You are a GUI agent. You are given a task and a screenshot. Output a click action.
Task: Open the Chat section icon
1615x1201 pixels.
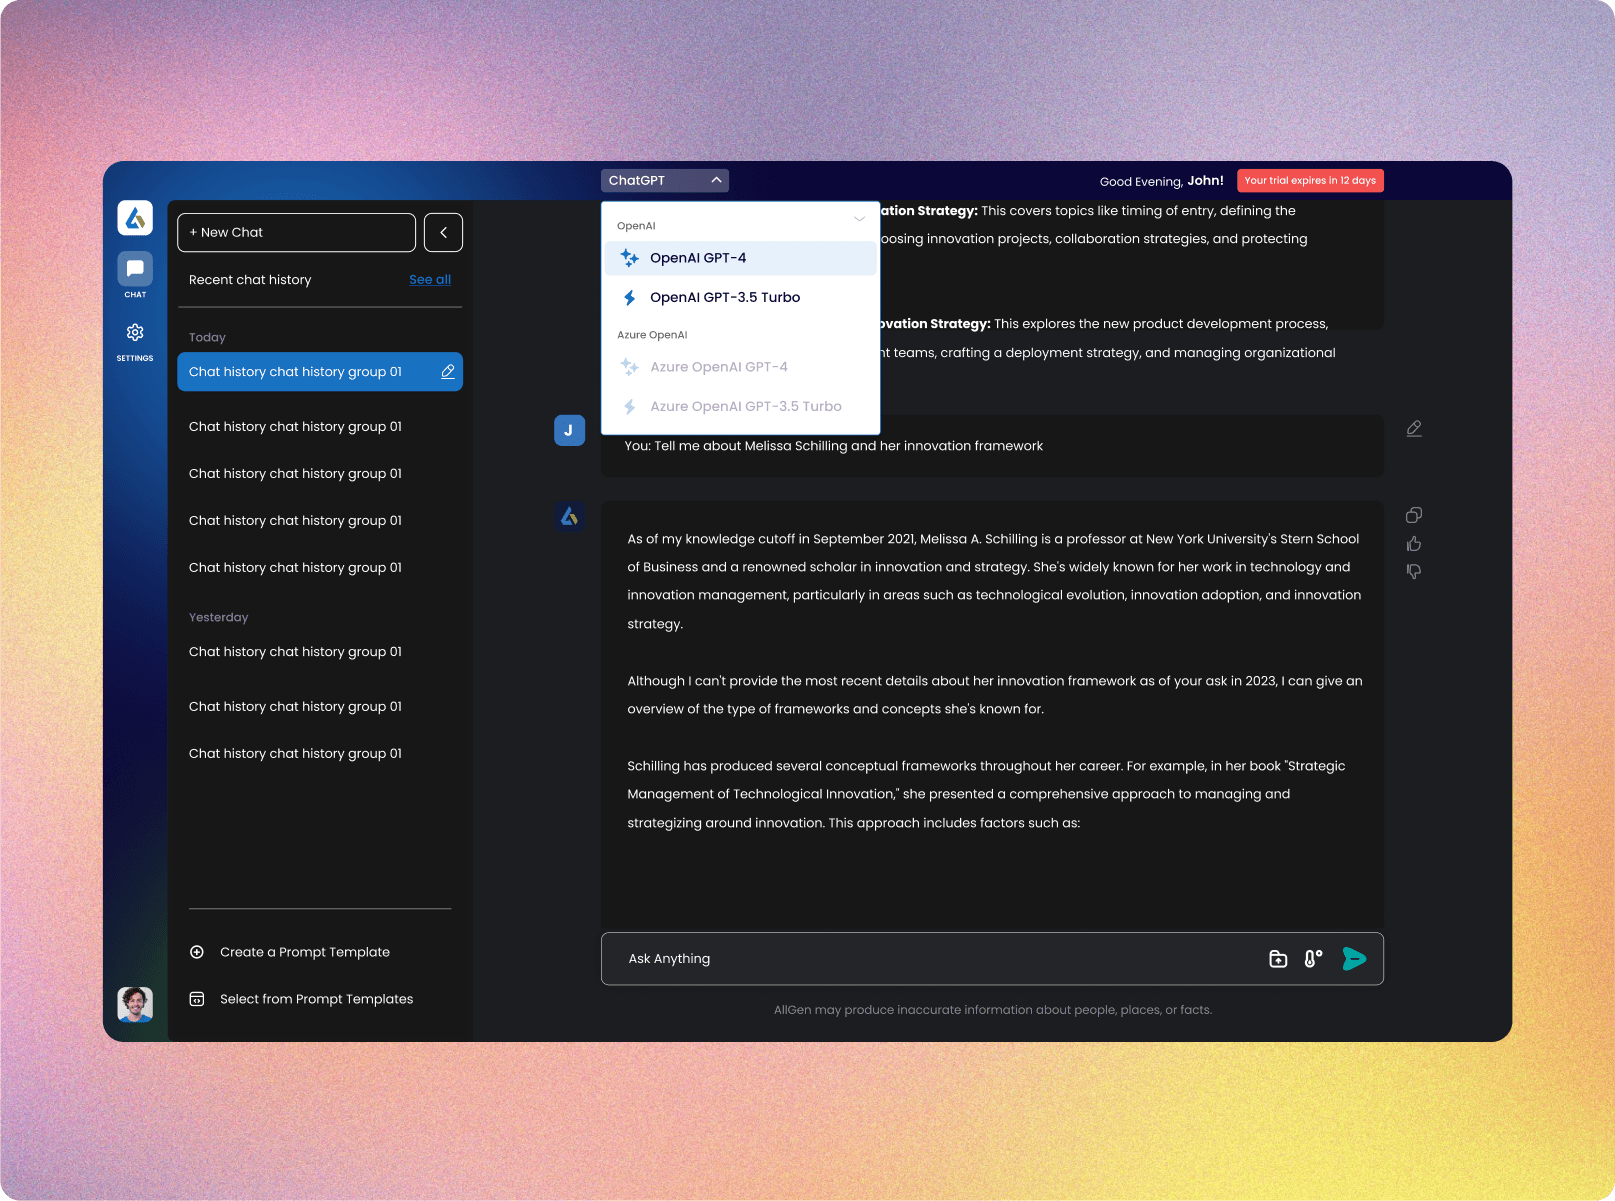point(135,268)
